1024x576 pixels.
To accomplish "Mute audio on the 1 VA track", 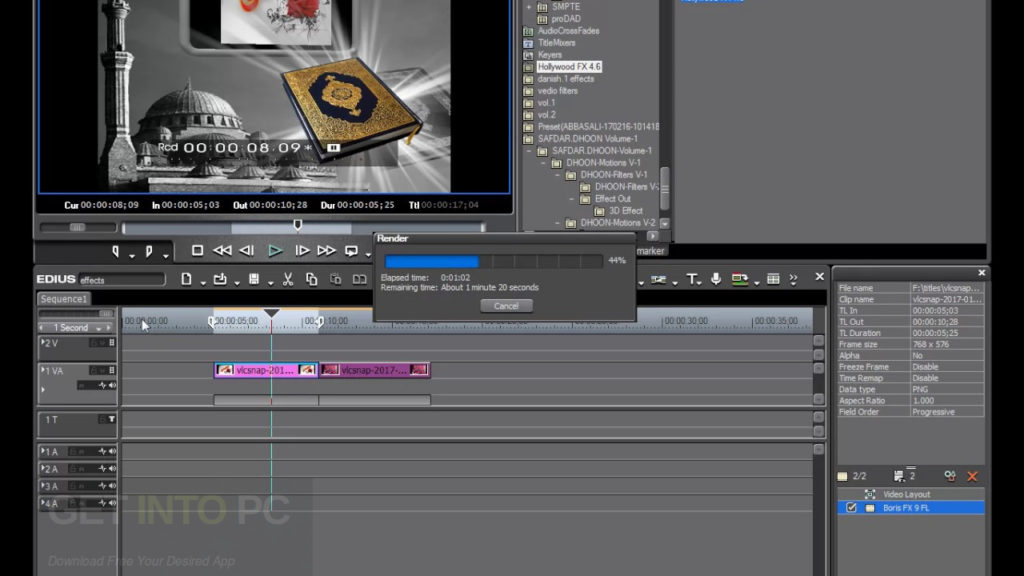I will pyautogui.click(x=112, y=385).
